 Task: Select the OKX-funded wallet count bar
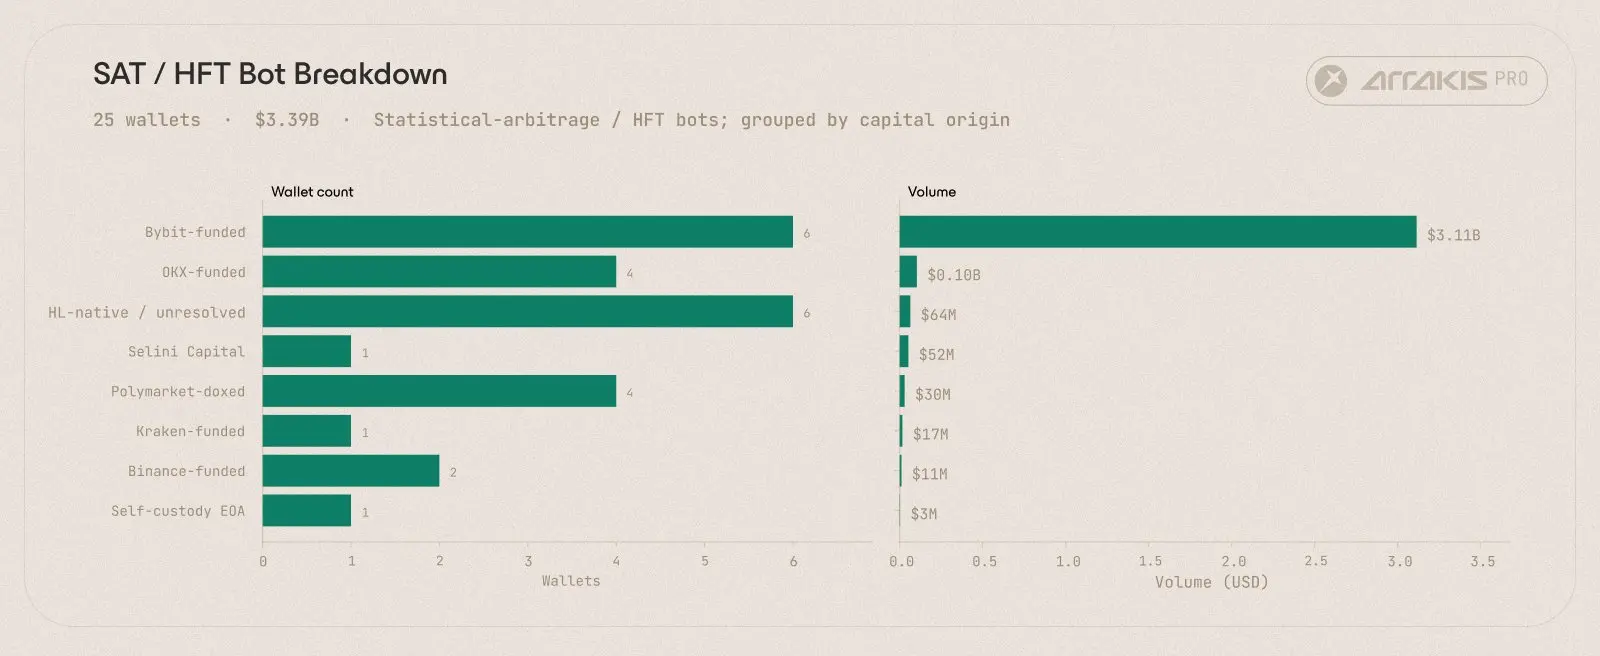pyautogui.click(x=439, y=272)
